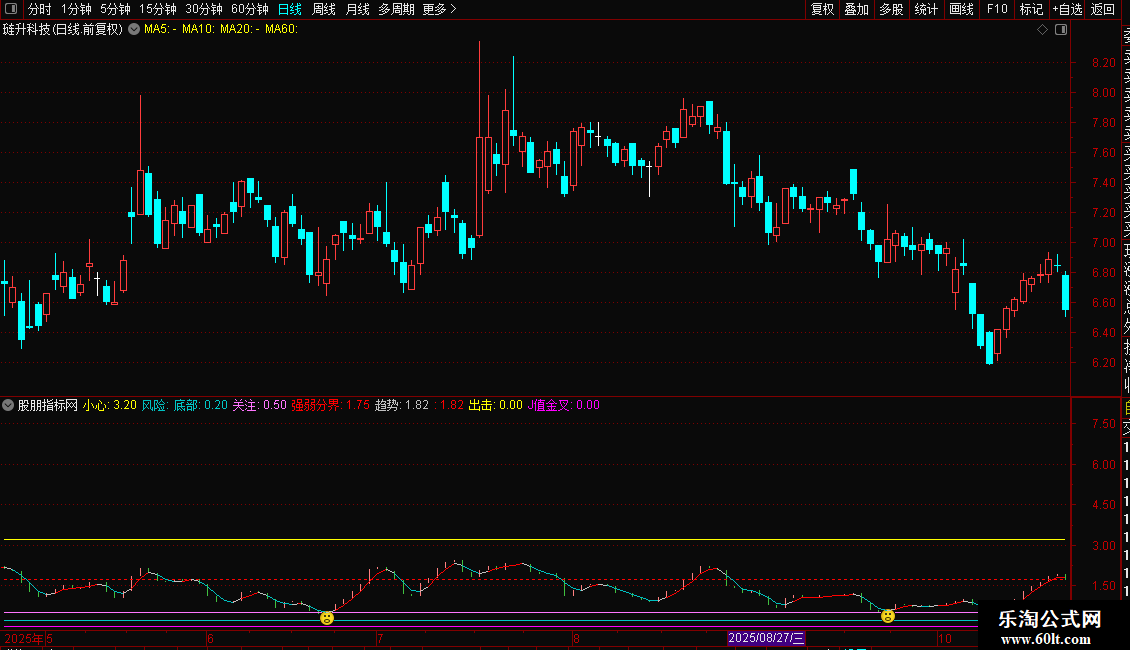The width and height of the screenshot is (1130, 650).
Task: Open the 更多 periods menu
Action: click(439, 9)
